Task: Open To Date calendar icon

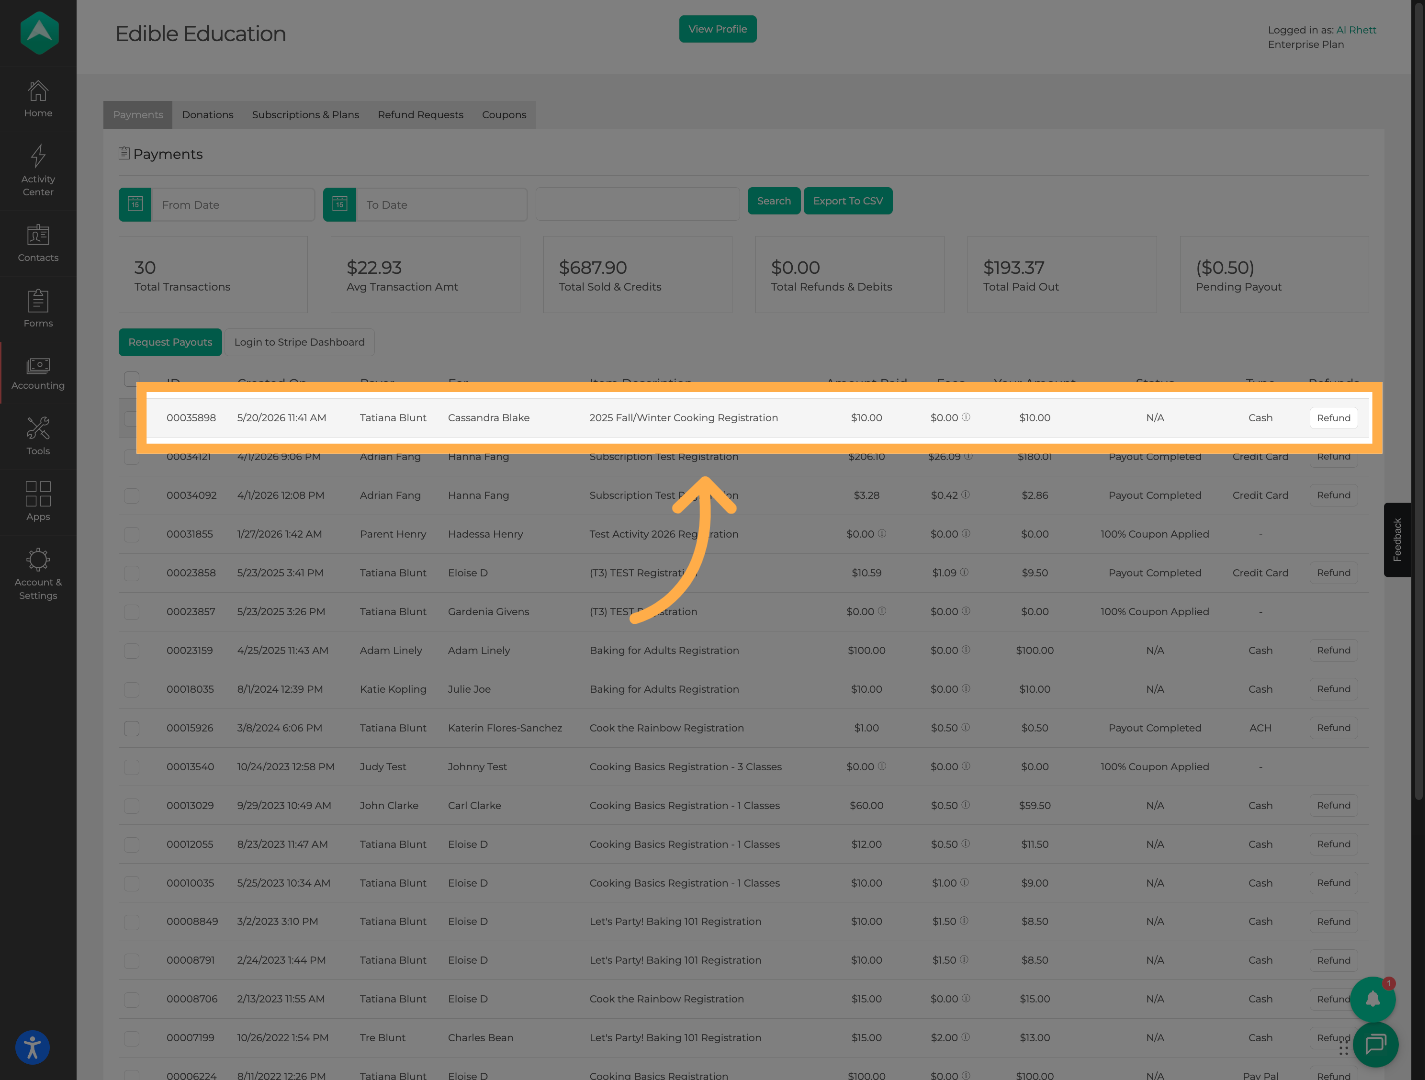Action: point(339,204)
